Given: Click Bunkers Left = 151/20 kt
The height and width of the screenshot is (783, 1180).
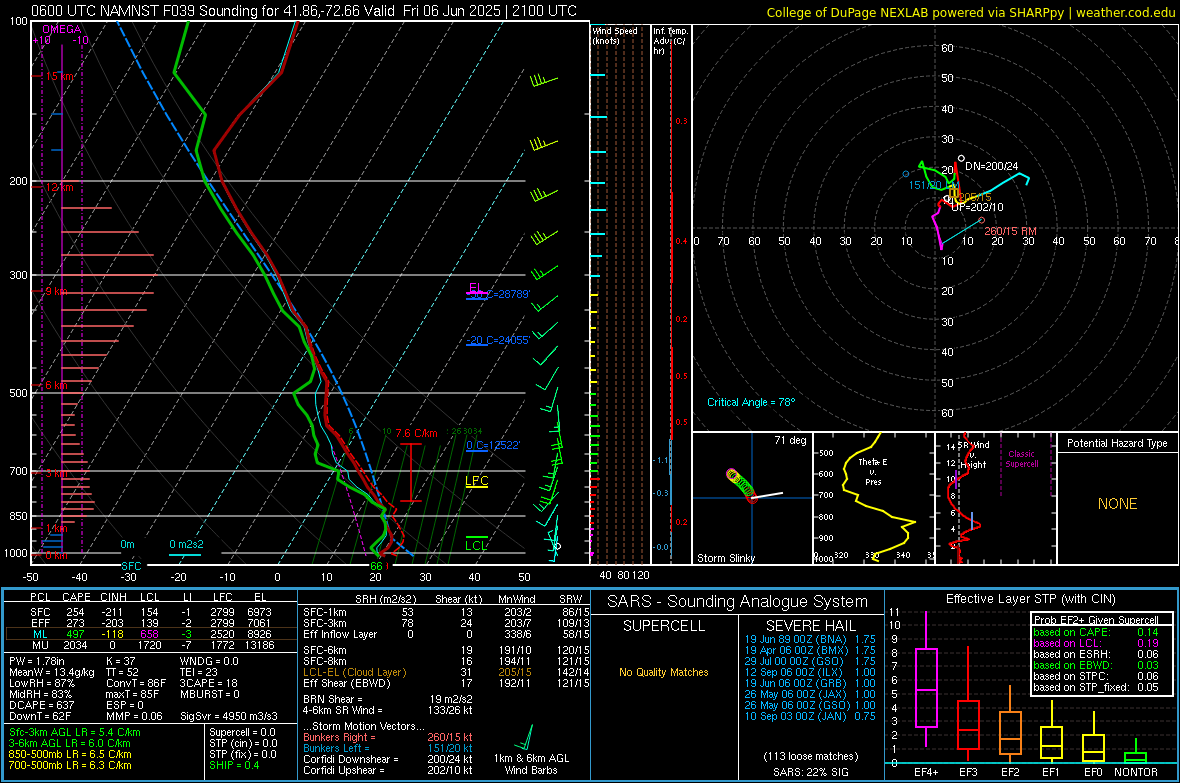Looking at the screenshot, I should pyautogui.click(x=388, y=748).
